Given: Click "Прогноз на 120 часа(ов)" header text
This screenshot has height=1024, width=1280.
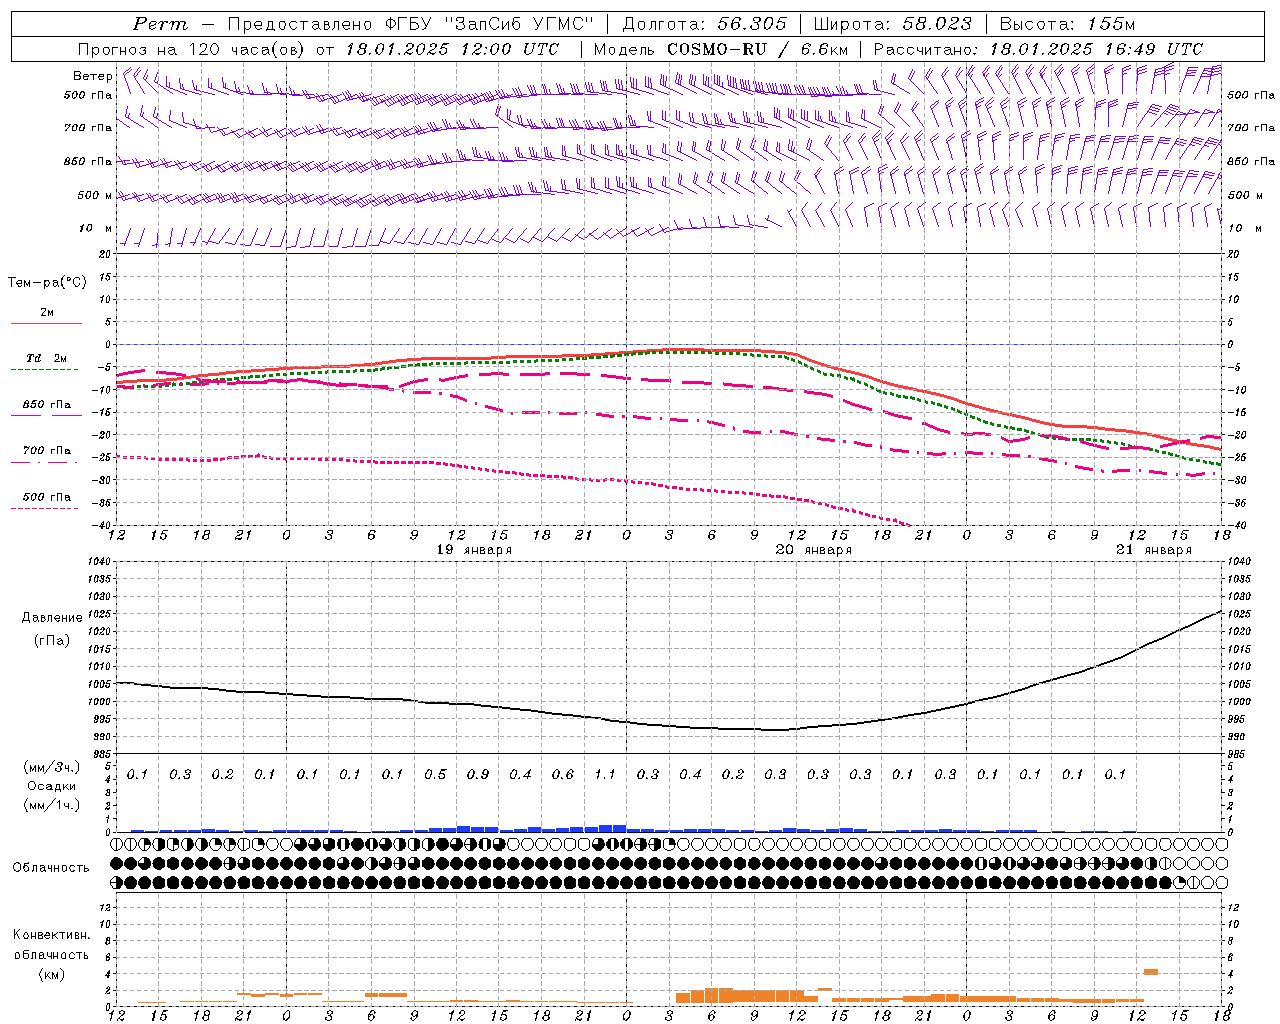Looking at the screenshot, I should pyautogui.click(x=192, y=48).
